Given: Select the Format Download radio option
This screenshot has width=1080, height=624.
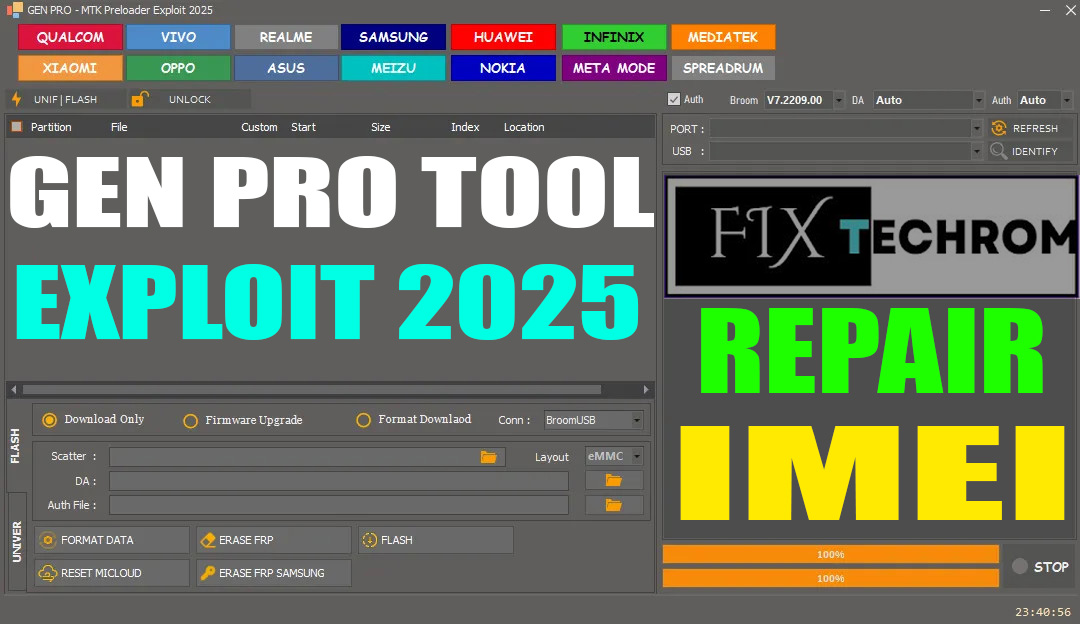Looking at the screenshot, I should pyautogui.click(x=363, y=420).
